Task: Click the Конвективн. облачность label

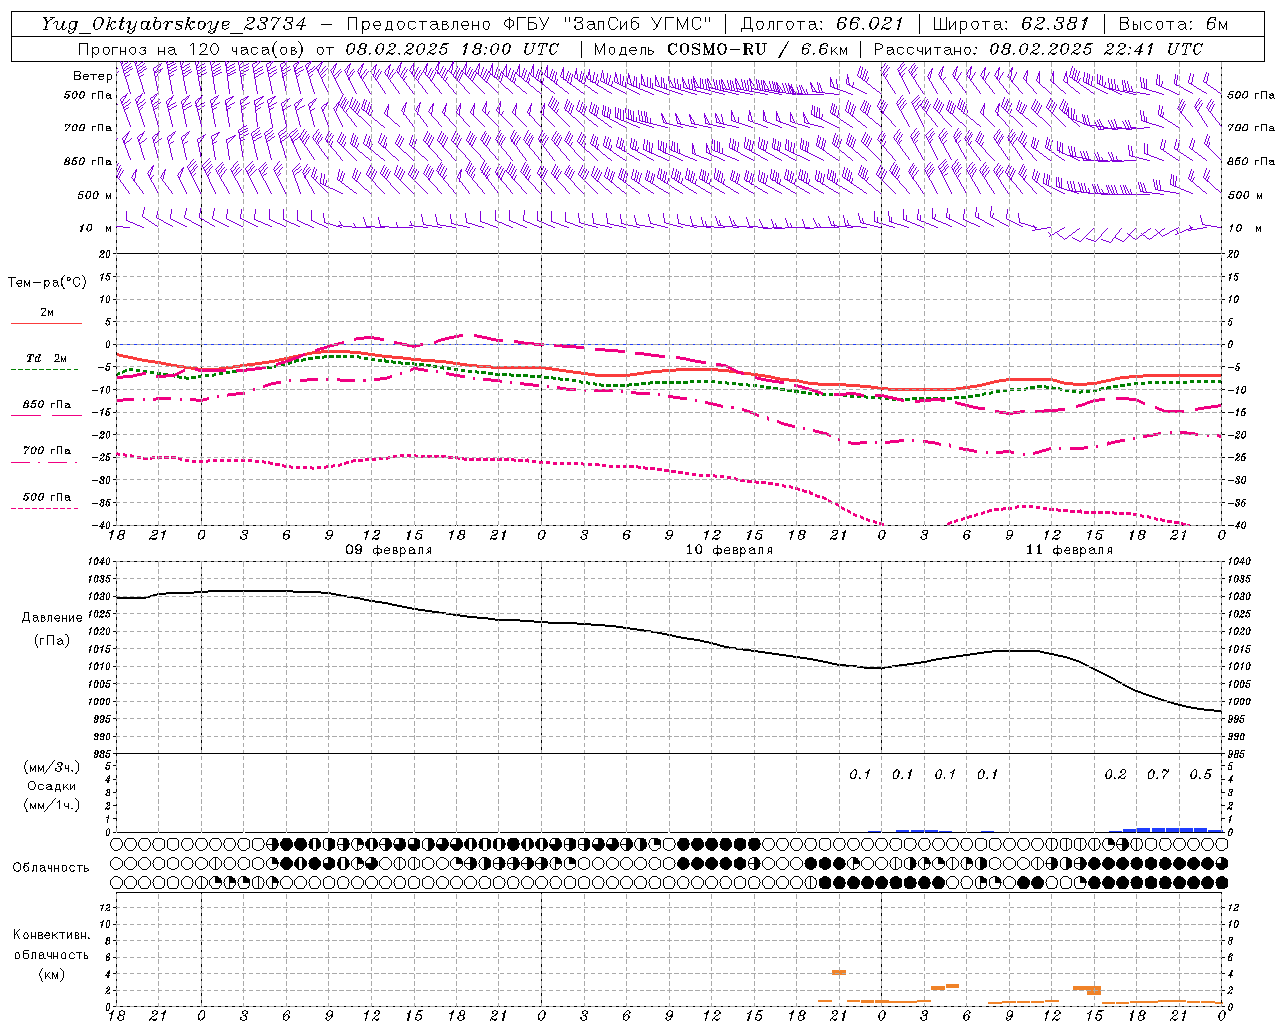Action: point(52,945)
